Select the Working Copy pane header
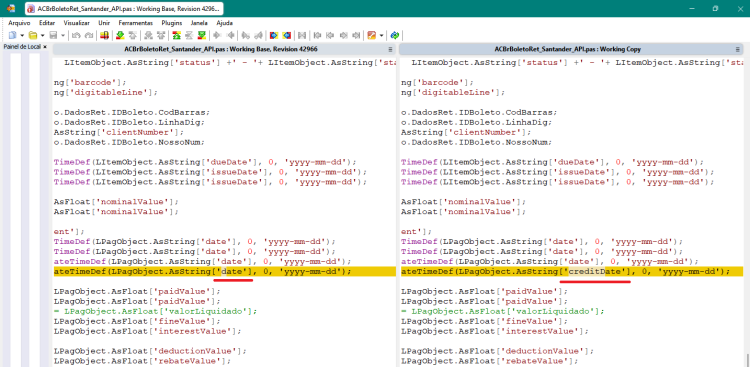 (571, 49)
